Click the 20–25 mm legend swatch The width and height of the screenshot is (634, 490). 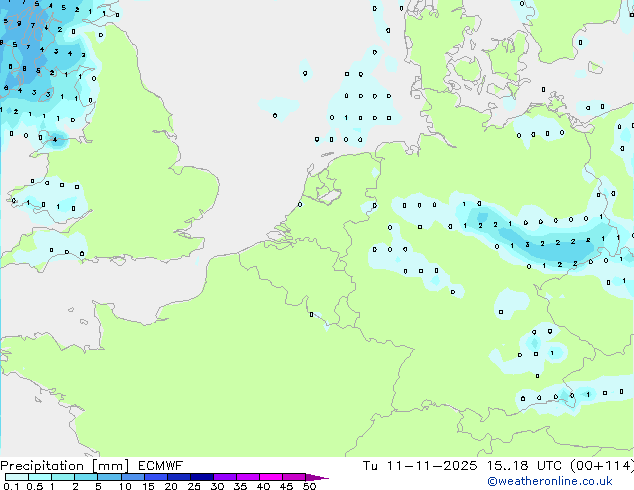pyautogui.click(x=178, y=477)
